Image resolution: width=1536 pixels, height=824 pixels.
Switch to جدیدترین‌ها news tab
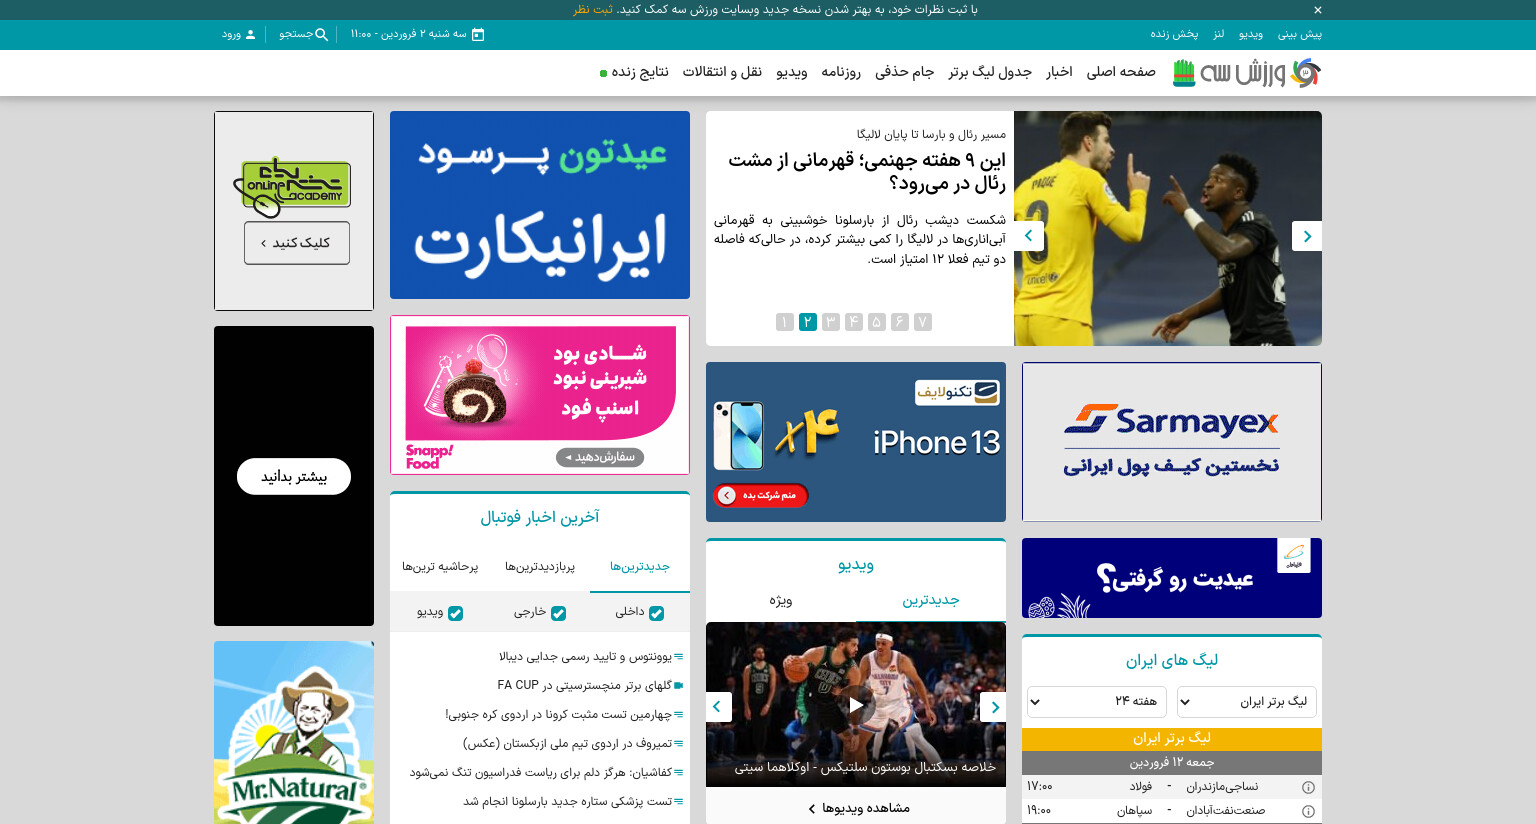click(x=640, y=567)
